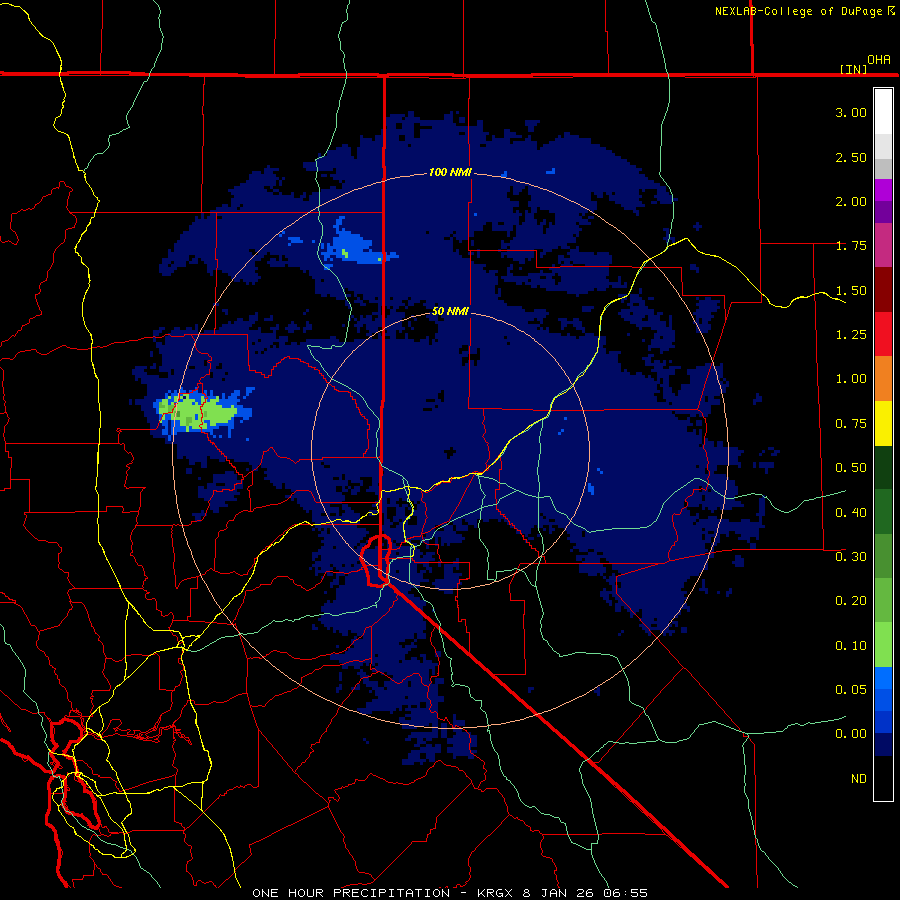Screen dimensions: 900x900
Task: Click the "0.10" legend value
Action: click(851, 646)
